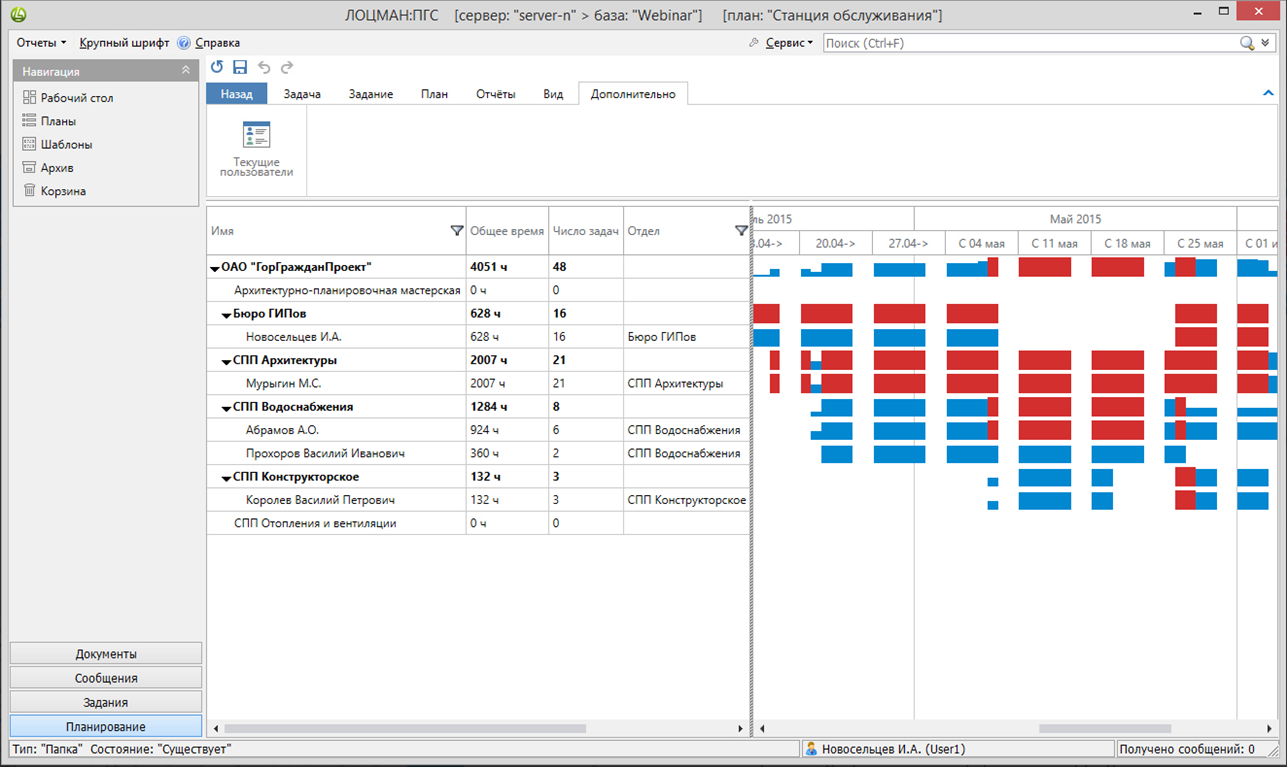Click the 2007 ч cell of Мурыгин М.С.
This screenshot has width=1287, height=767.
coord(507,383)
